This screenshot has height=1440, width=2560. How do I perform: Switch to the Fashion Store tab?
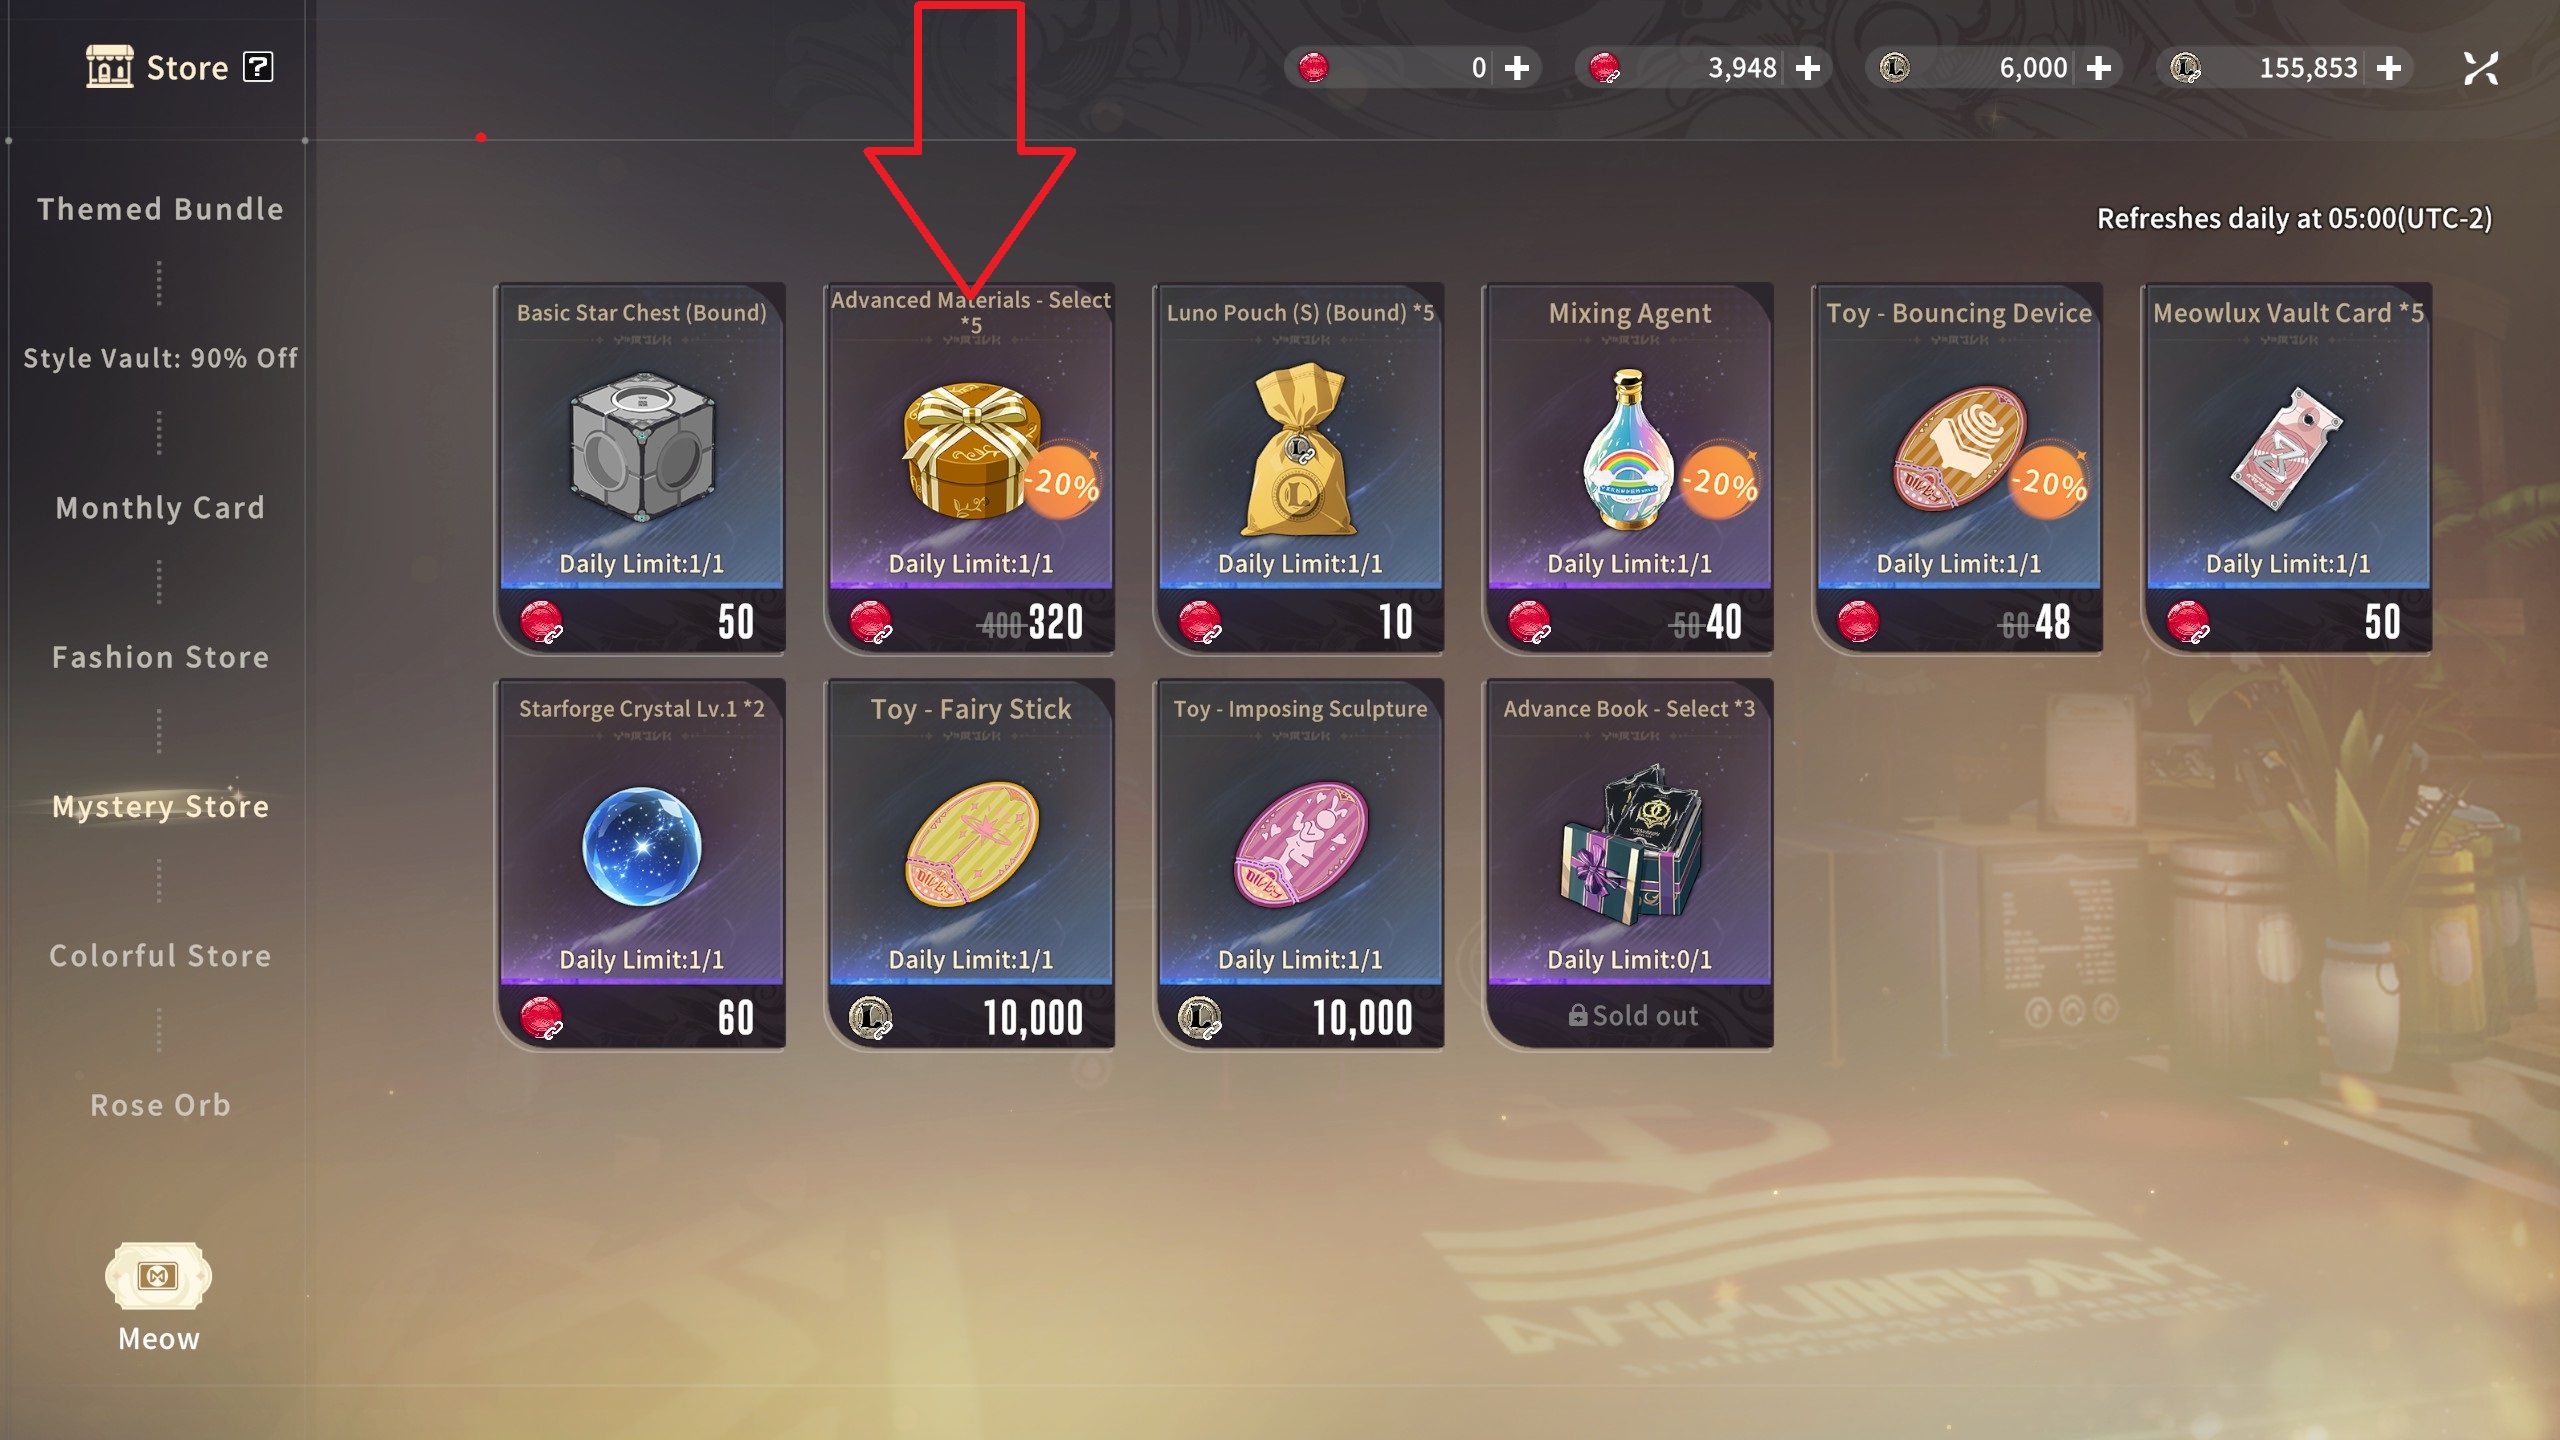click(x=160, y=657)
